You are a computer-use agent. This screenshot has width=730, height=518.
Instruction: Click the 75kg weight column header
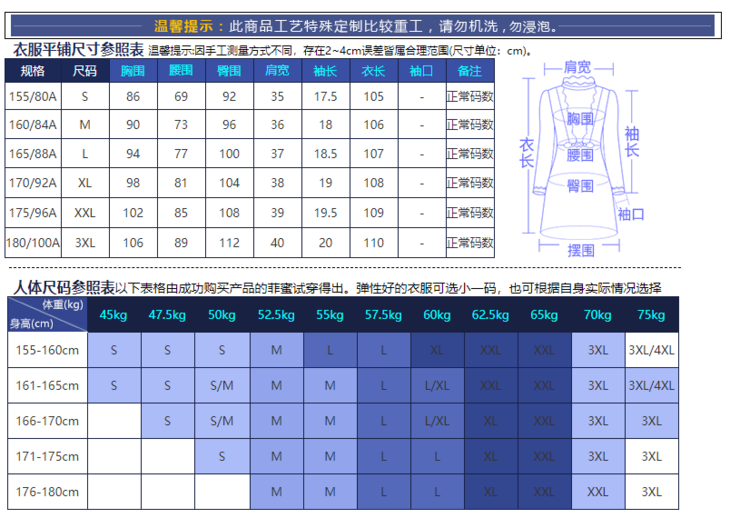[651, 315]
